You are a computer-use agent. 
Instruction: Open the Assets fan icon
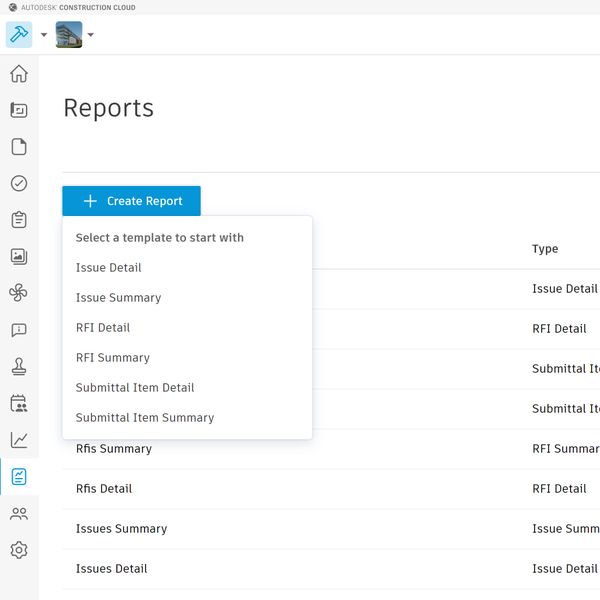point(19,293)
